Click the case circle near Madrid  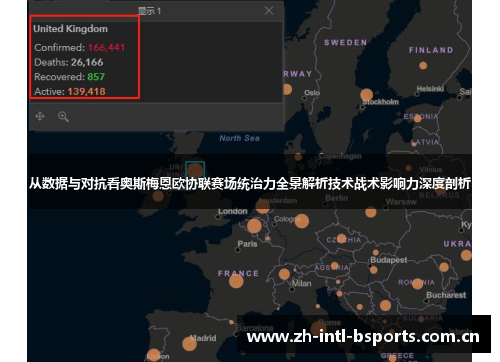point(189,344)
